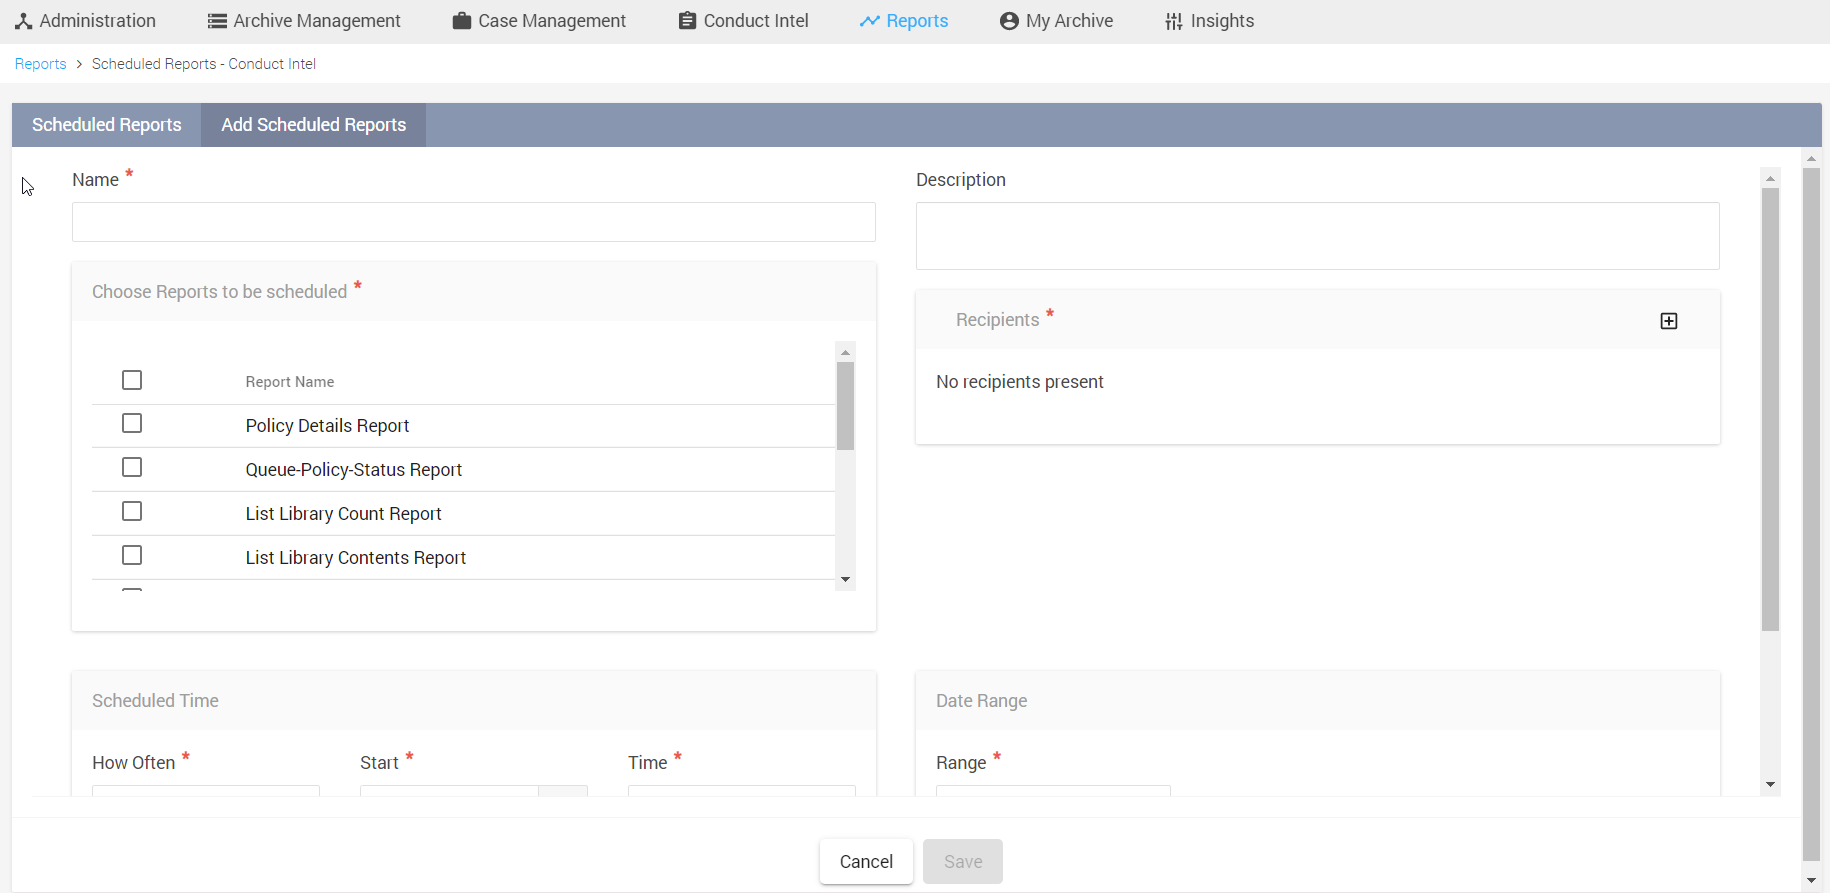Focus the Name input field
This screenshot has width=1830, height=893.
474,222
